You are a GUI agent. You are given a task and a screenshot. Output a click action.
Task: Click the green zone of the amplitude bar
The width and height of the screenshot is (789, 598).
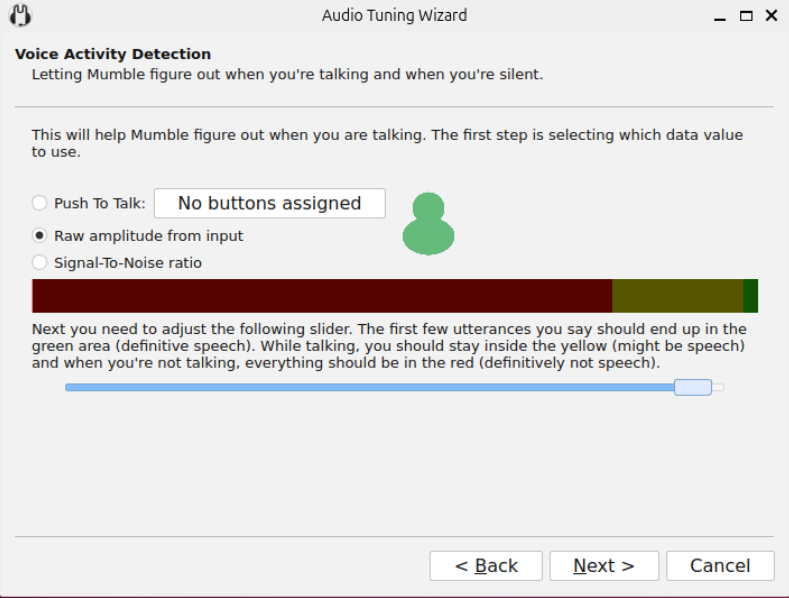[751, 296]
